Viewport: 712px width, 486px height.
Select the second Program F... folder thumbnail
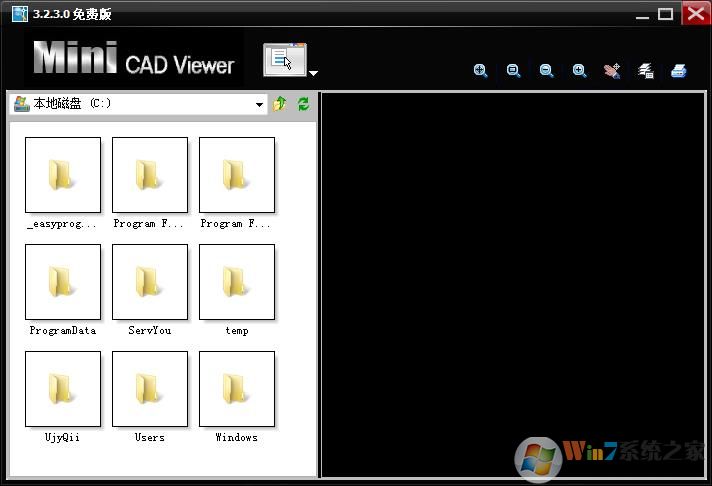point(237,175)
